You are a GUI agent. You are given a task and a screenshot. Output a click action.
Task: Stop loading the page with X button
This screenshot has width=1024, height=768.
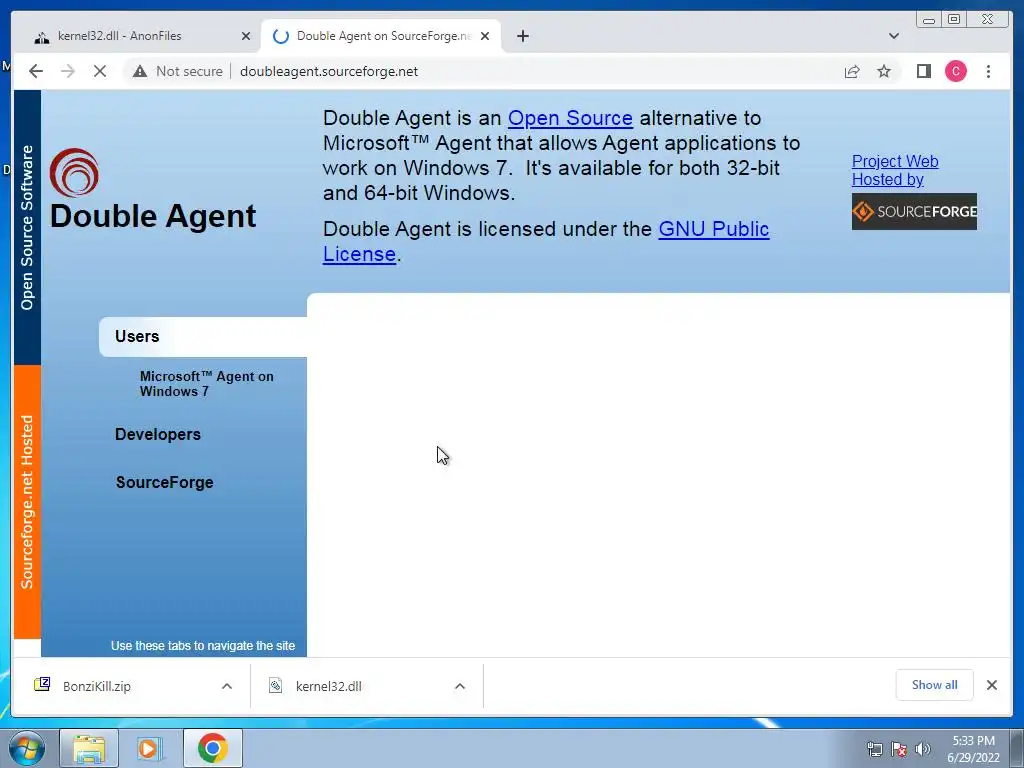pos(100,71)
